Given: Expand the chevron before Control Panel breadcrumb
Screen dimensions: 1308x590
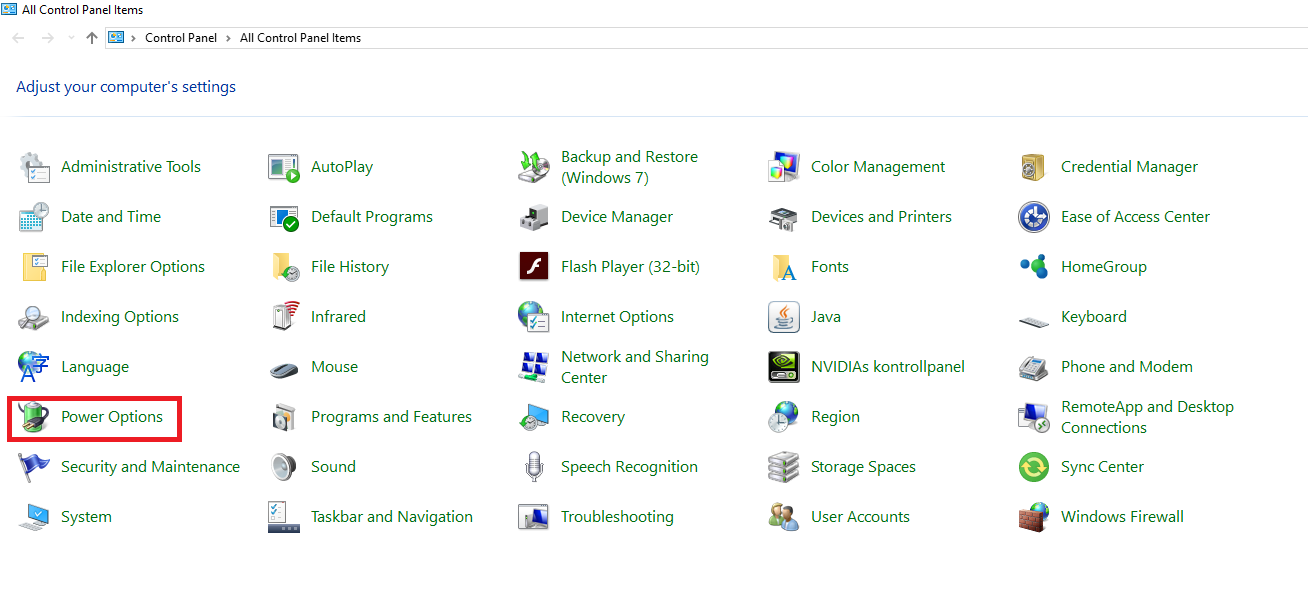Looking at the screenshot, I should click(134, 38).
